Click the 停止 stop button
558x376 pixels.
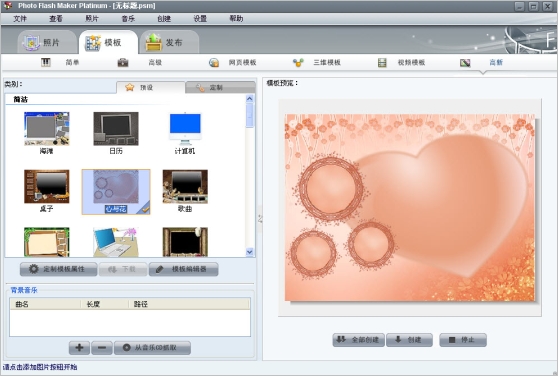point(463,340)
